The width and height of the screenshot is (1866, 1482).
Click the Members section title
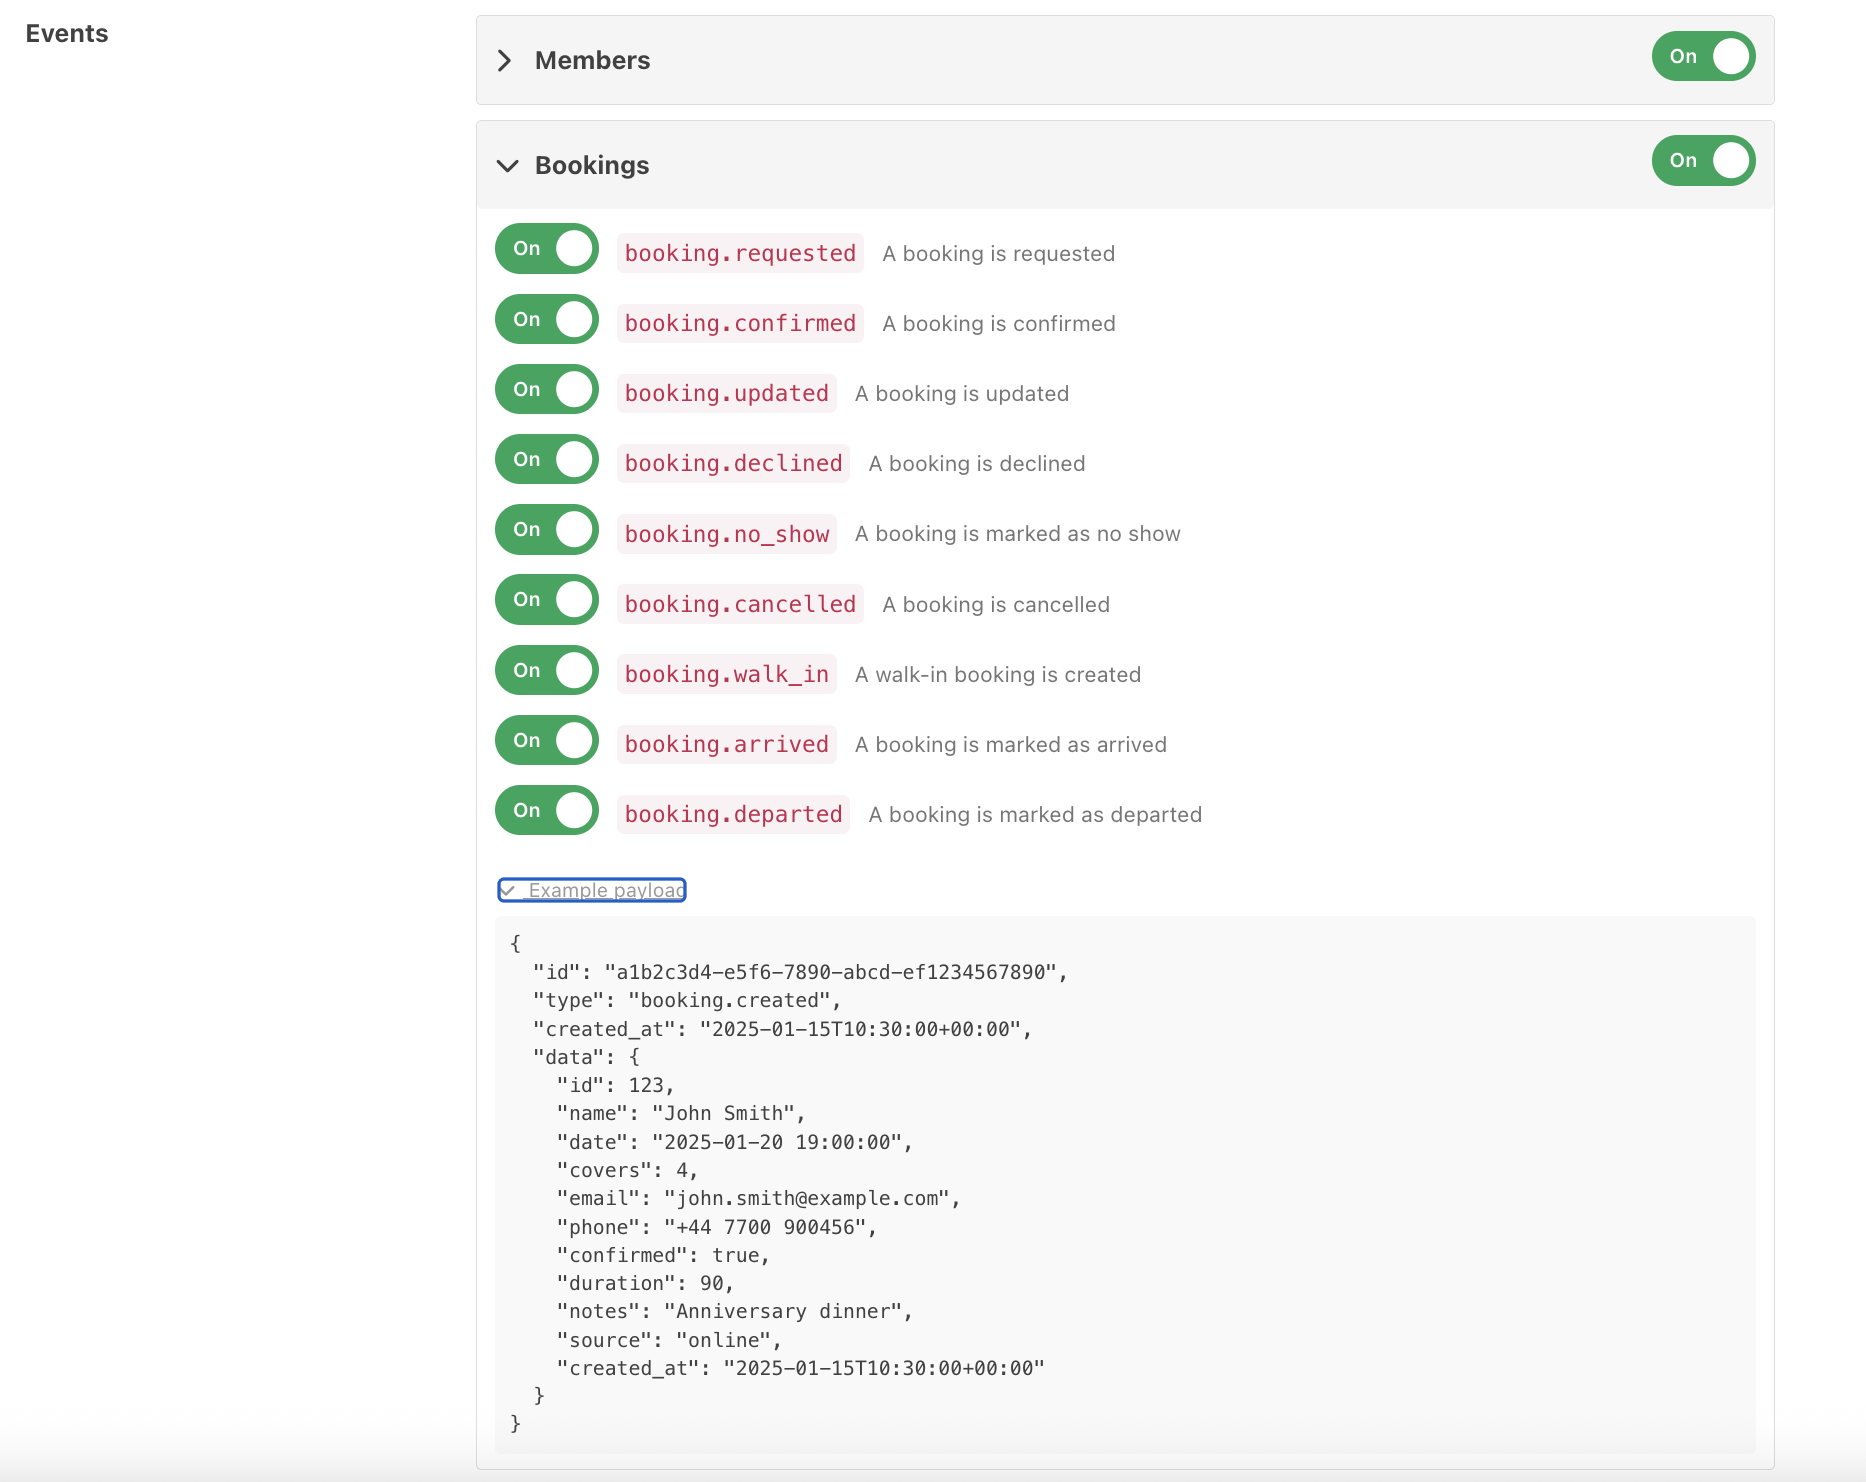click(592, 61)
